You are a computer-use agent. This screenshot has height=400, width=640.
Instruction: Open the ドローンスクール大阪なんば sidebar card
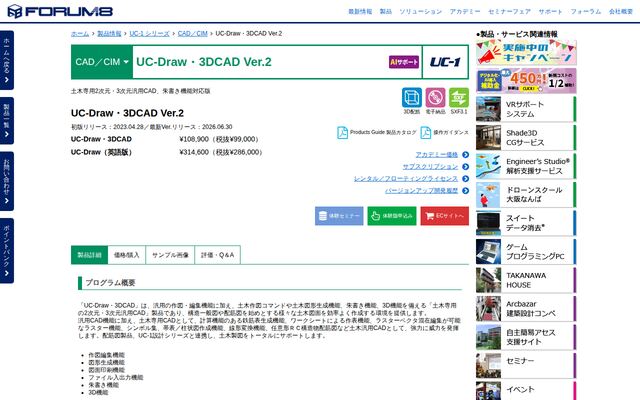(x=526, y=195)
